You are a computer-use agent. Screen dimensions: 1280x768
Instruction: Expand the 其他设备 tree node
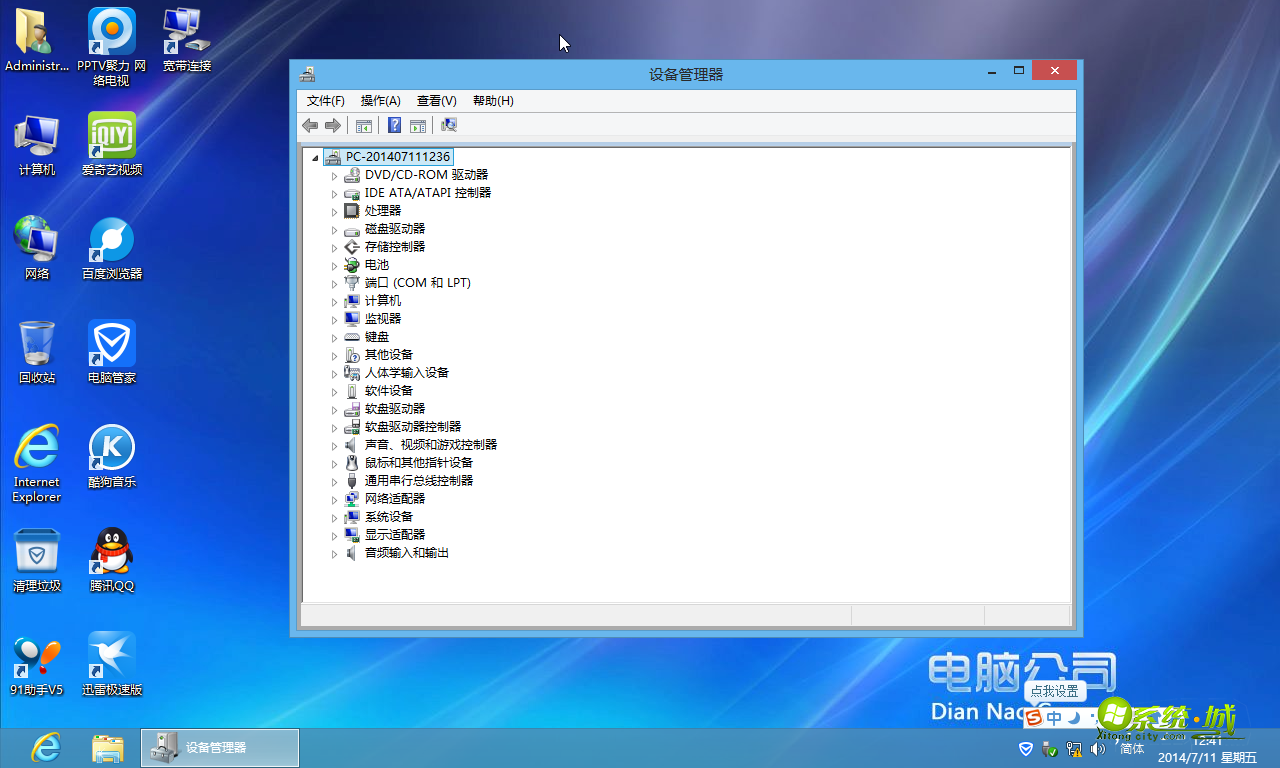[x=335, y=354]
